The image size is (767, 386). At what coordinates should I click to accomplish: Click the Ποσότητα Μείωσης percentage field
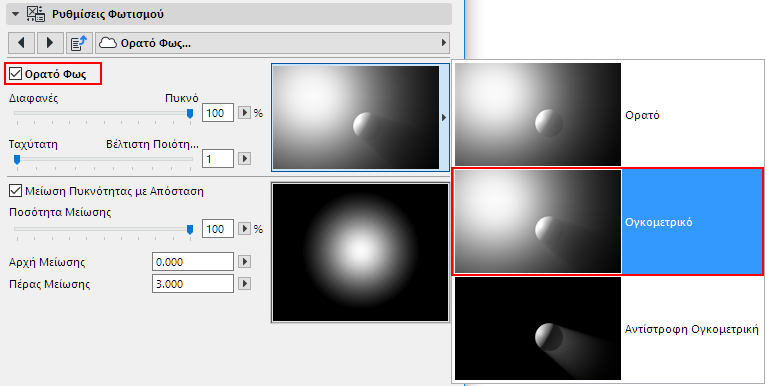click(218, 229)
